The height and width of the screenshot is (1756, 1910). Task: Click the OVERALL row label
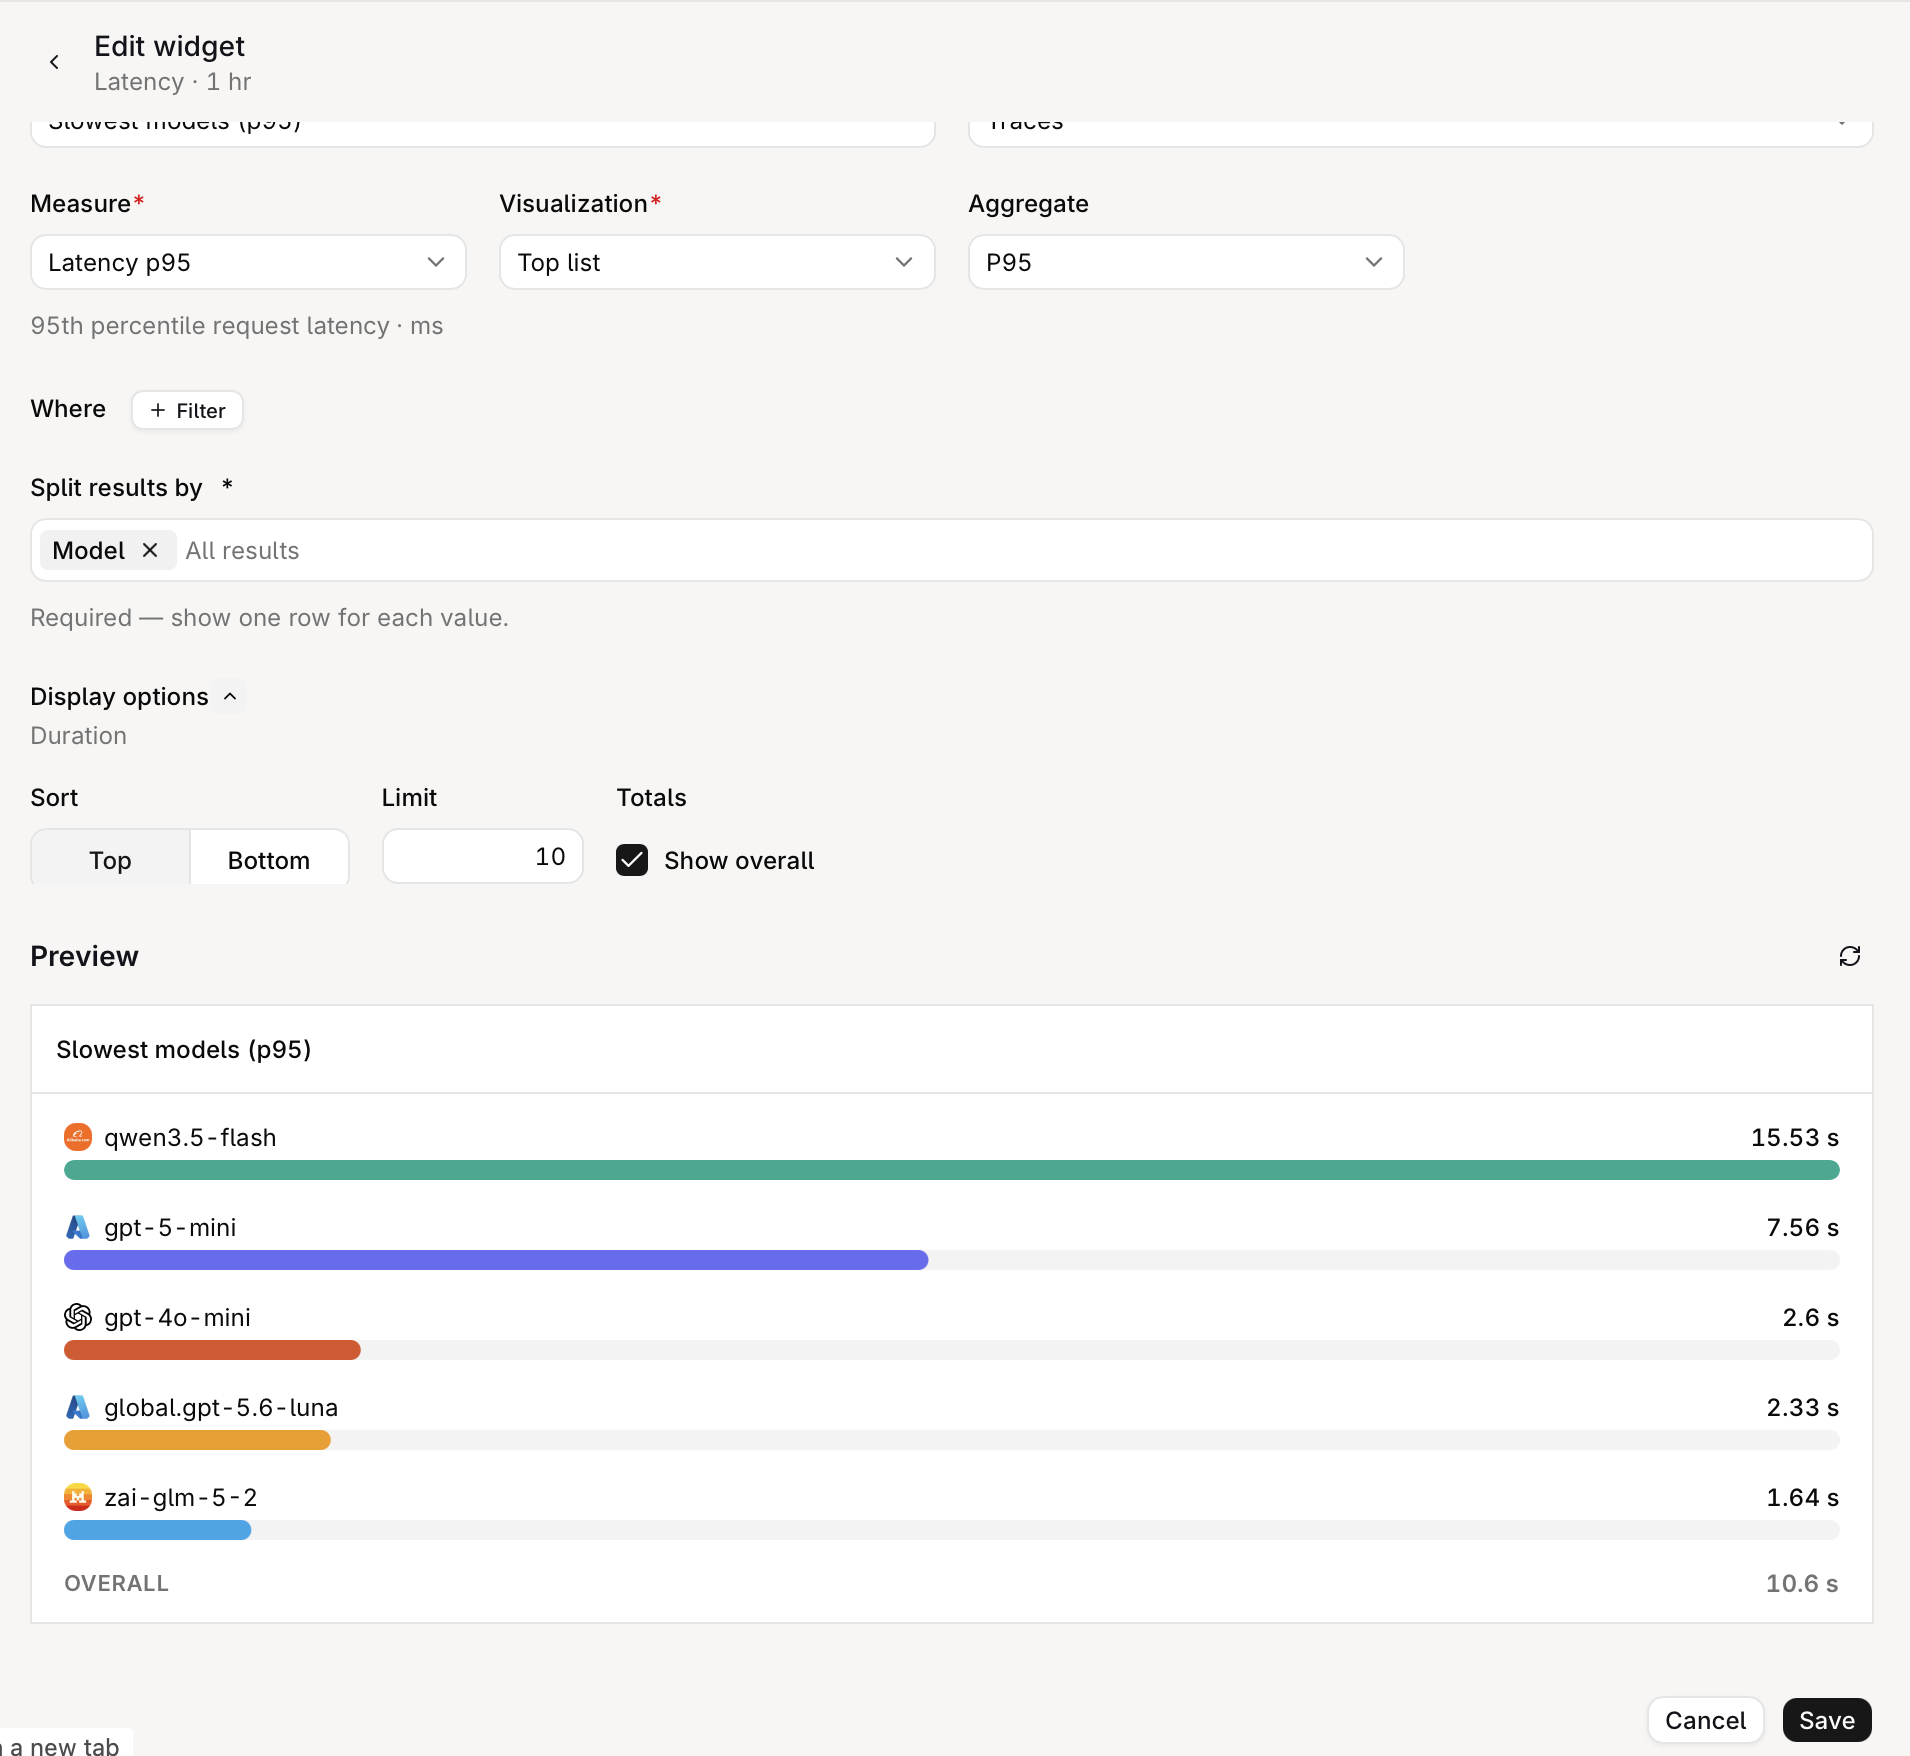[x=116, y=1583]
